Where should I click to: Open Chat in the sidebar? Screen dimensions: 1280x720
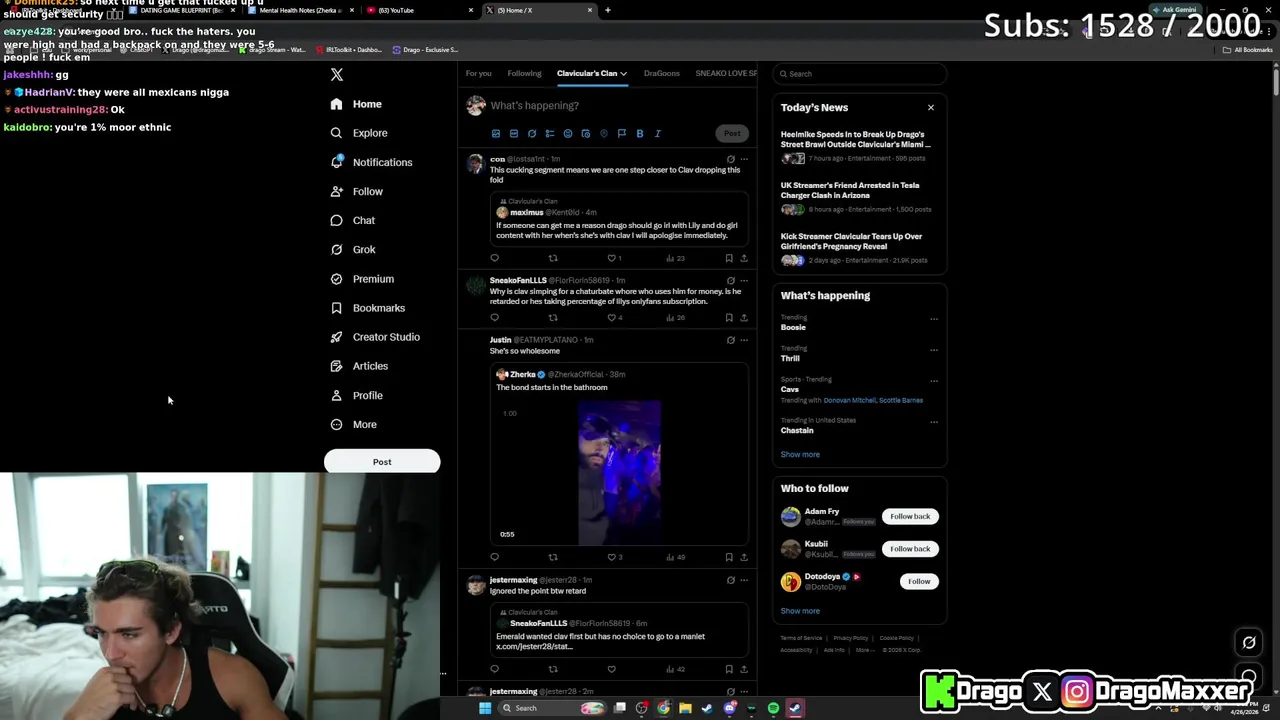(353, 220)
